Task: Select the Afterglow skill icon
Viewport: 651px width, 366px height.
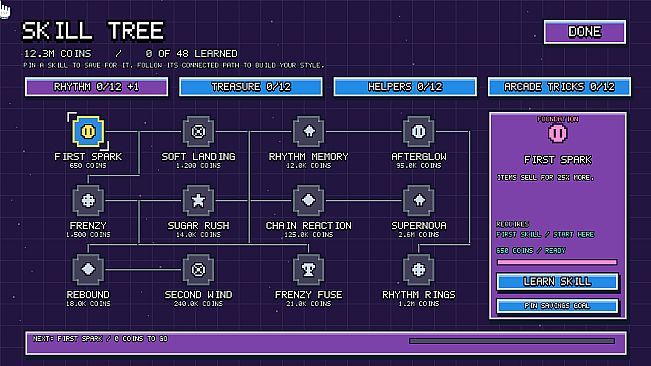Action: (418, 132)
